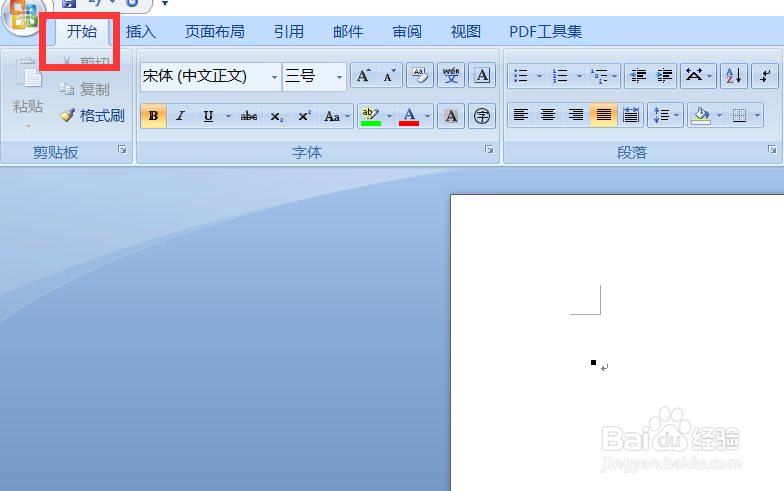Toggle Superscript formatting
This screenshot has width=784, height=491.
(x=304, y=116)
